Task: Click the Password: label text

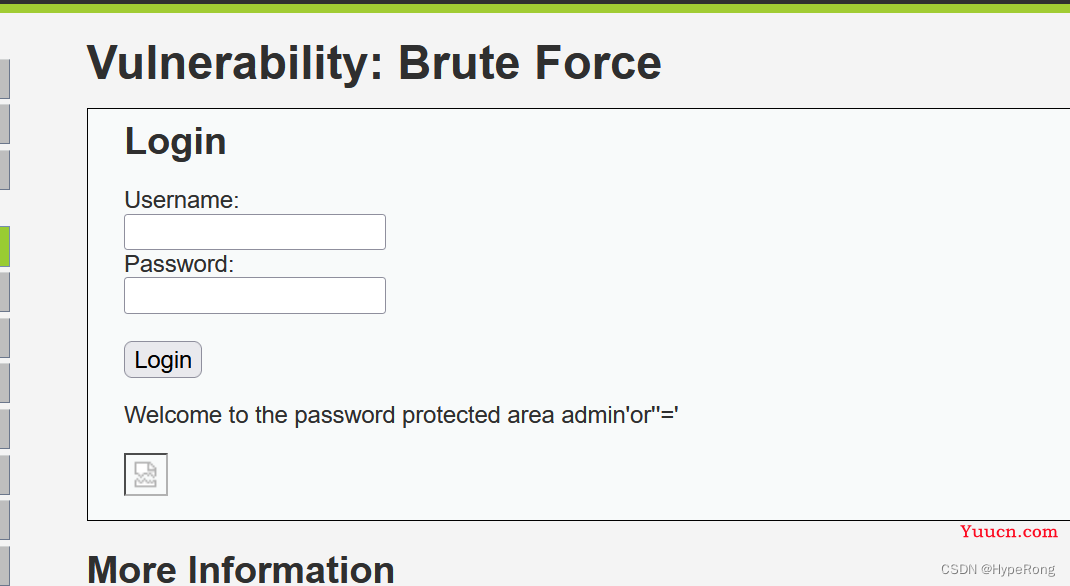Action: coord(179,264)
